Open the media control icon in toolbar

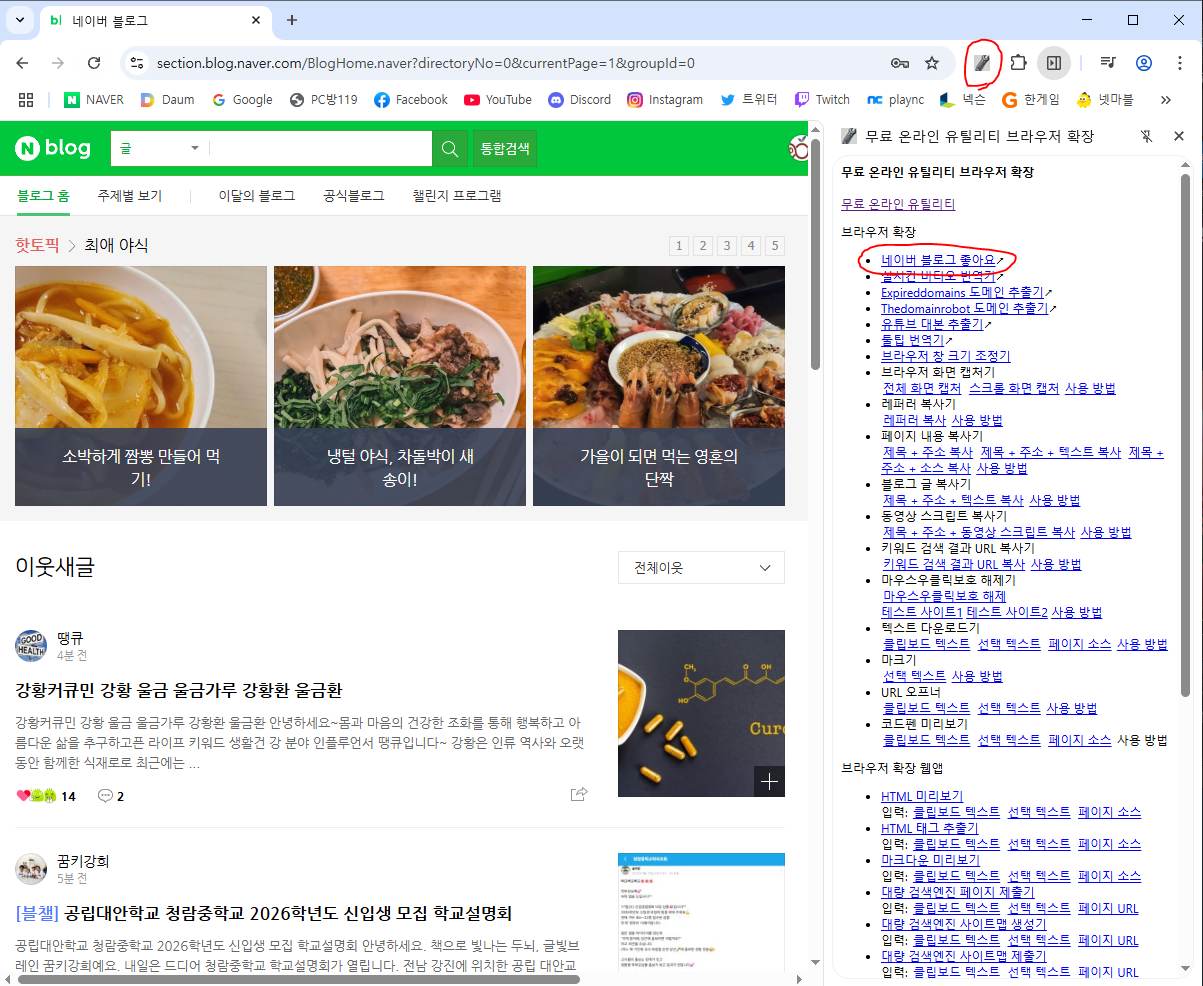(x=1107, y=63)
